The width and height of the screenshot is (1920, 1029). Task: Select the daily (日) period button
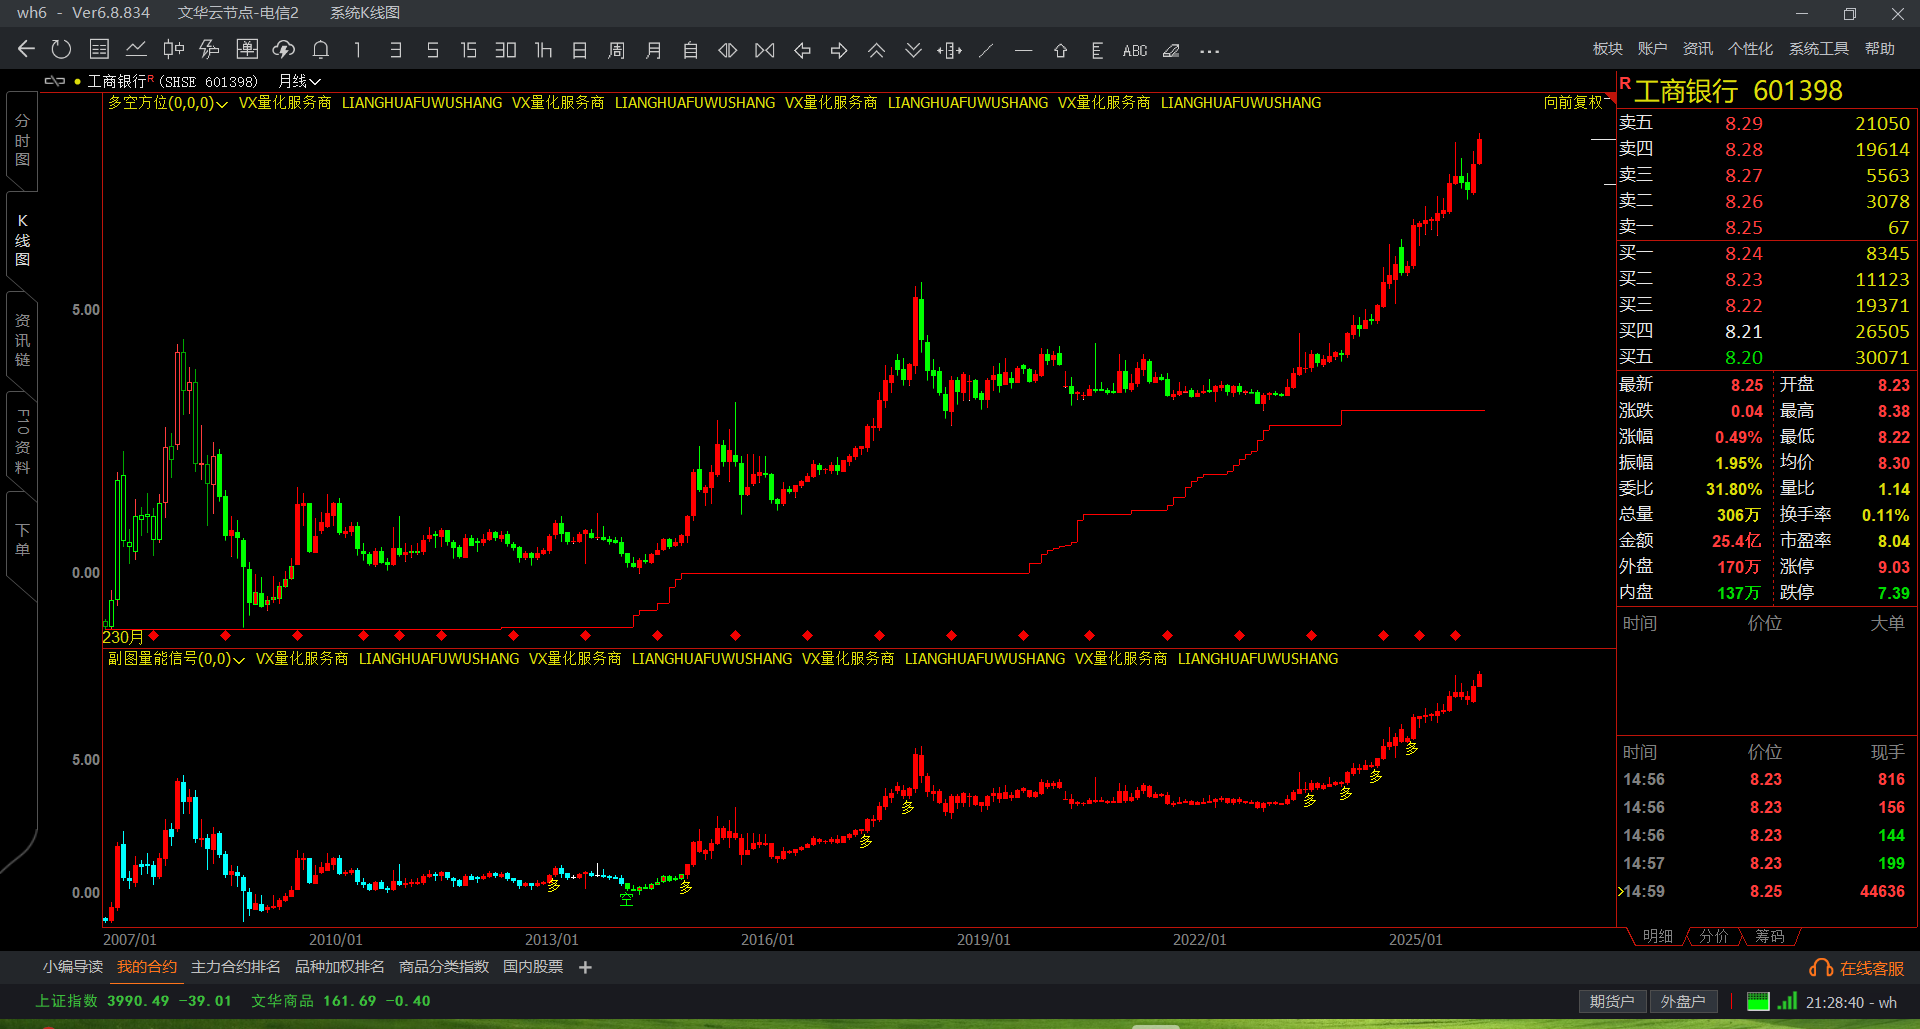tap(580, 50)
